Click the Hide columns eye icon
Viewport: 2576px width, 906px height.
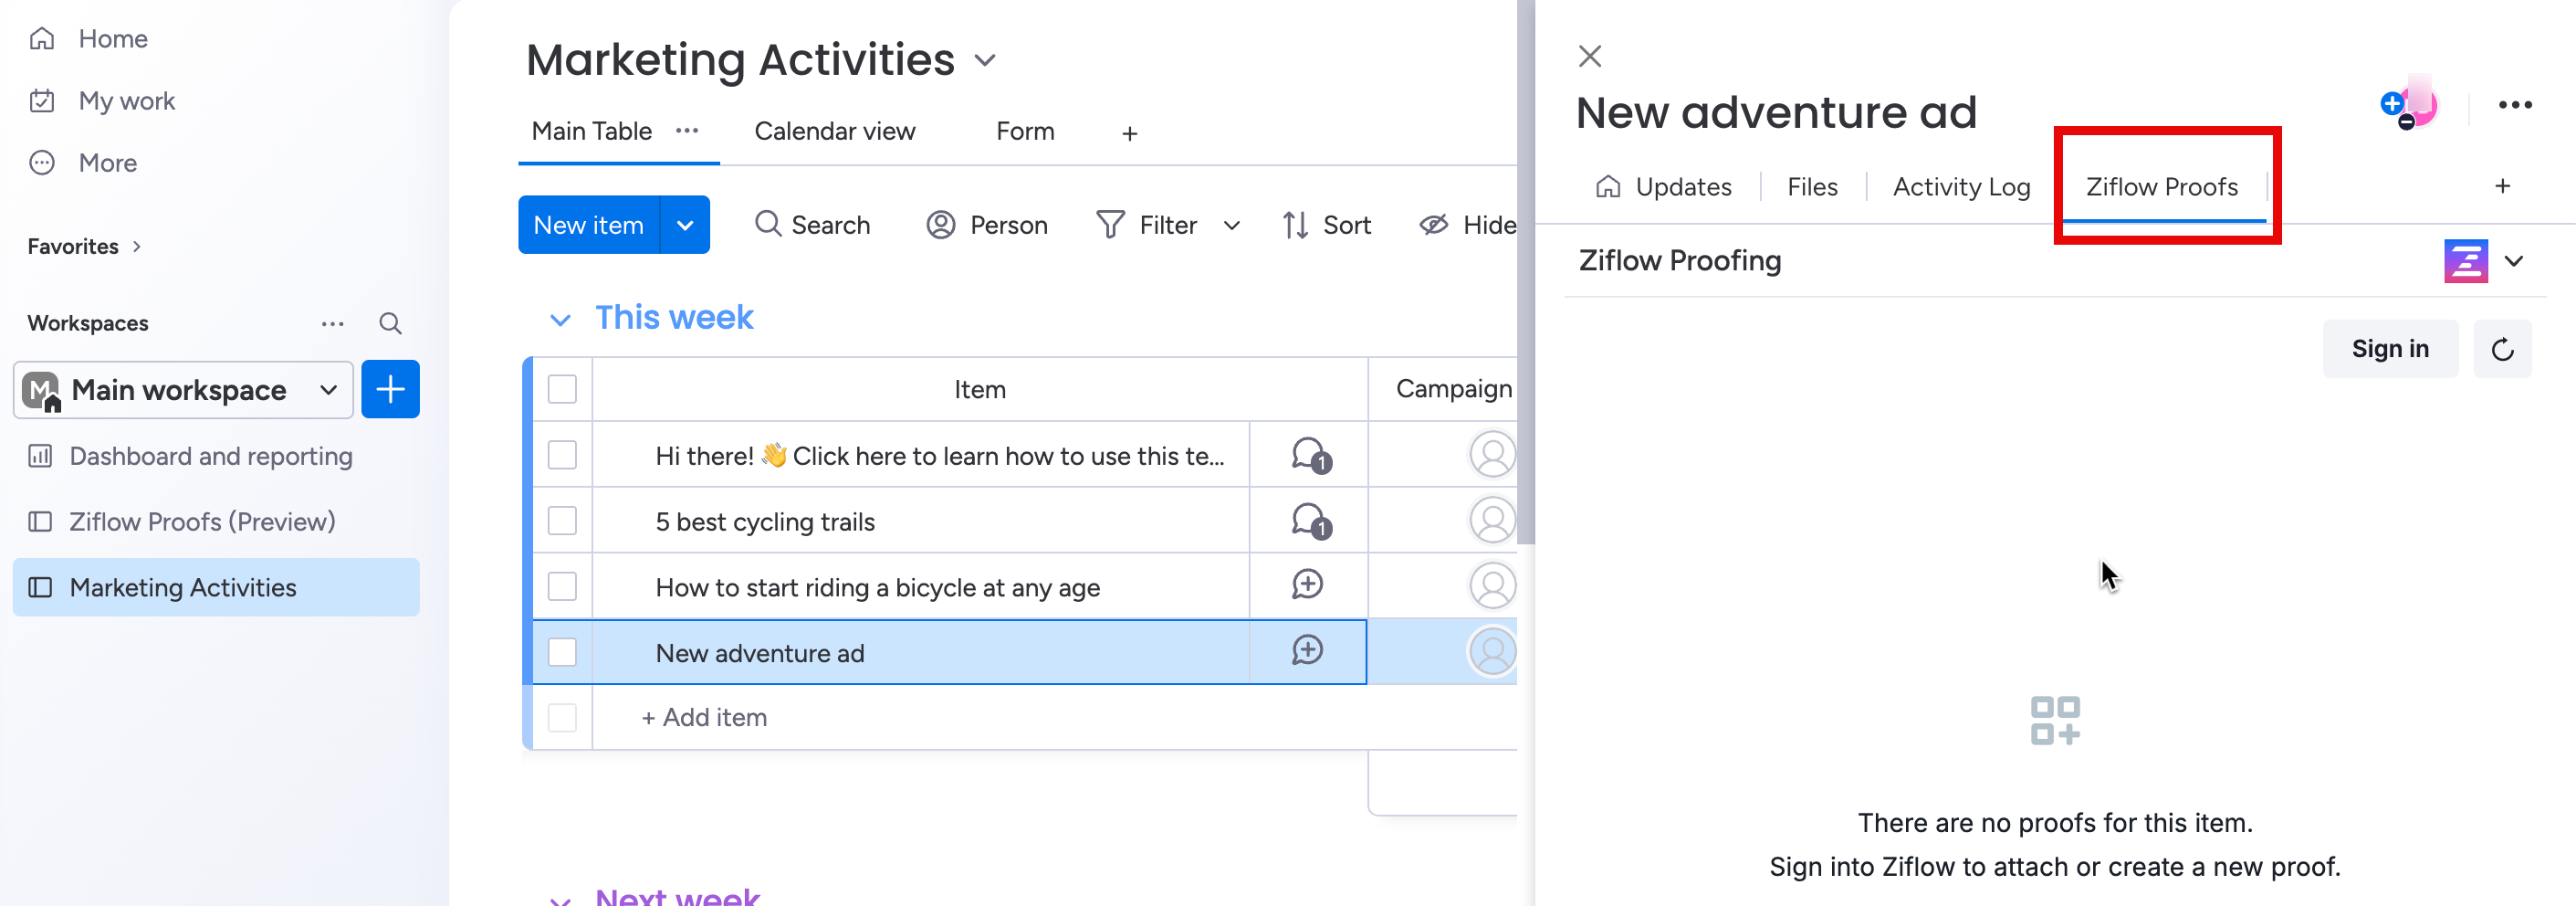[1433, 225]
